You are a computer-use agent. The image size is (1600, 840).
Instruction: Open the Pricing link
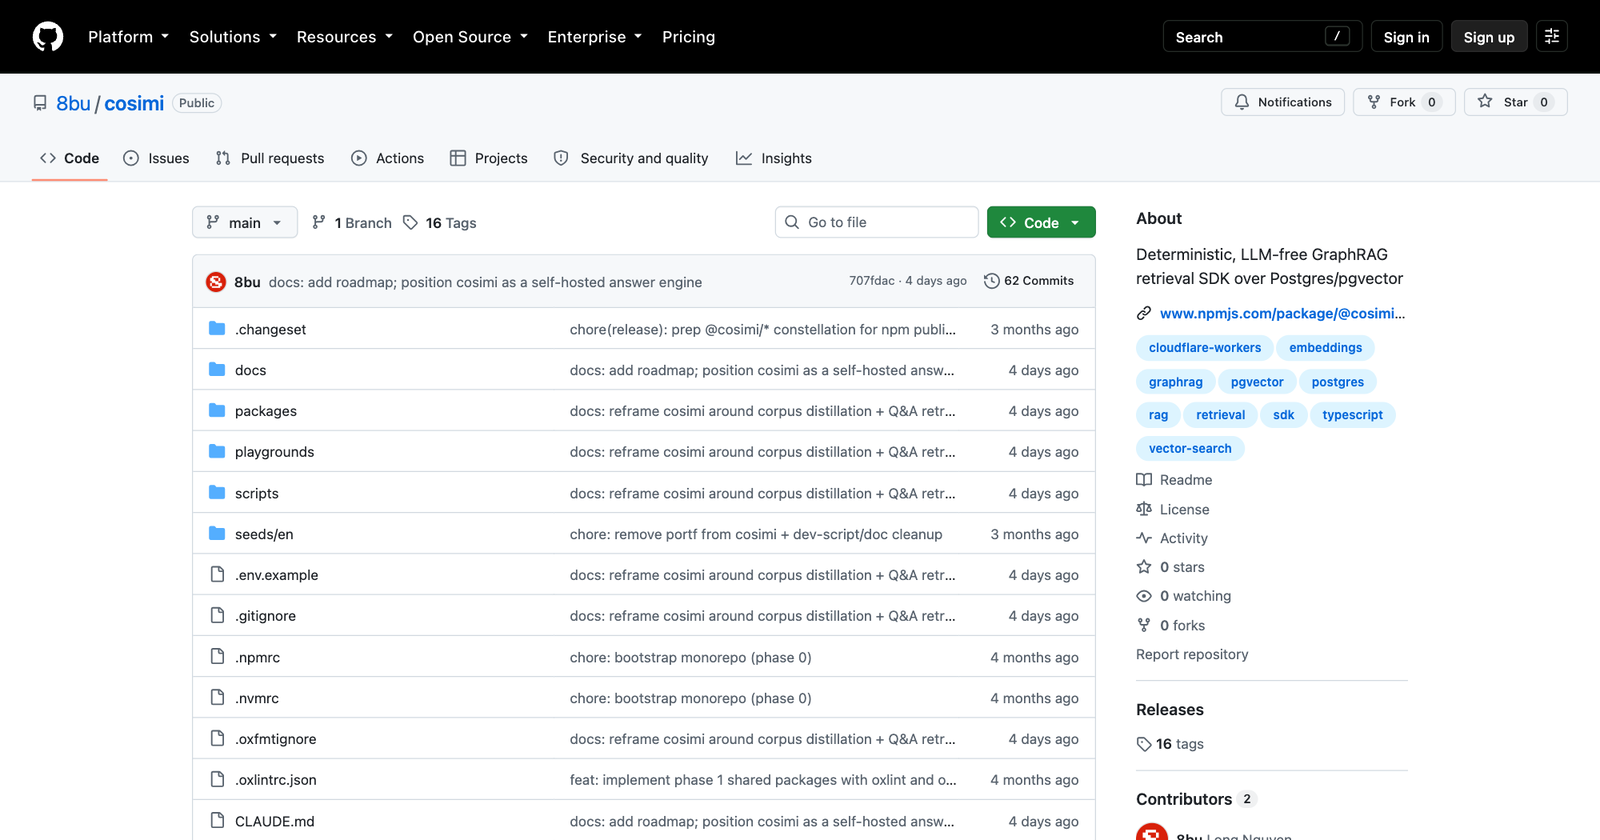[x=689, y=37]
